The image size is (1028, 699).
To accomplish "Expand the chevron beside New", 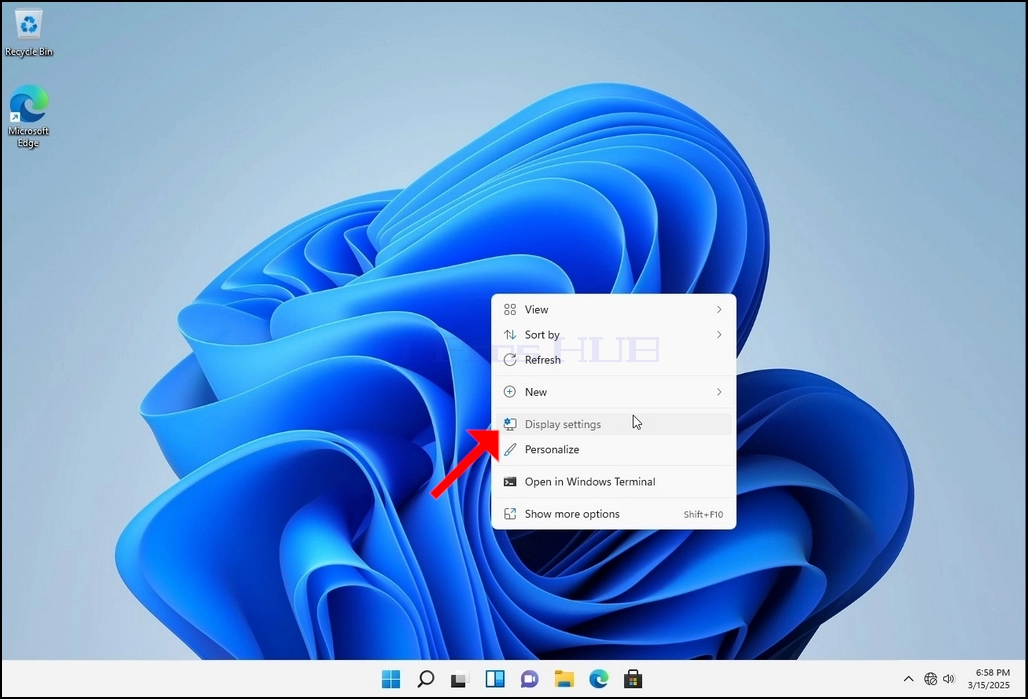I will tap(719, 392).
